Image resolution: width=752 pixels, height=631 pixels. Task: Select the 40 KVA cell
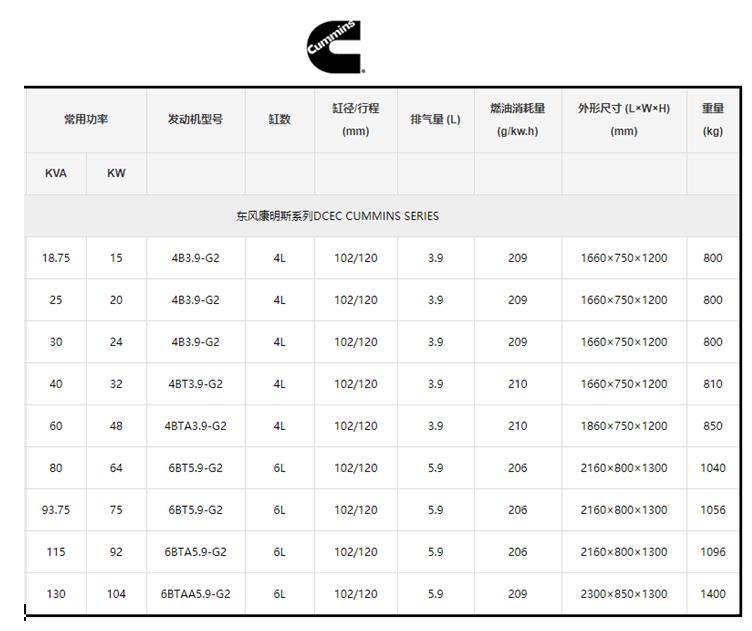pos(56,384)
